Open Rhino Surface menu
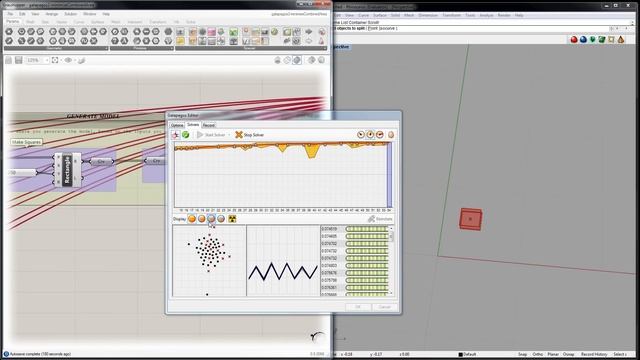Screen dimensions: 640x360 coord(380,15)
